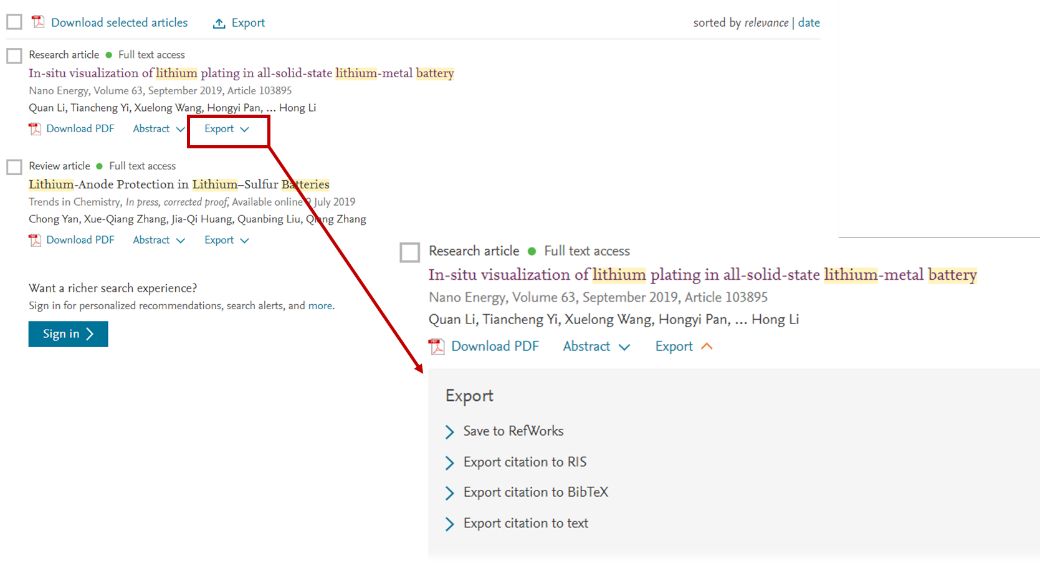1040x574 pixels.
Task: Click PDF icon under first Nano Energy article
Action: point(35,129)
